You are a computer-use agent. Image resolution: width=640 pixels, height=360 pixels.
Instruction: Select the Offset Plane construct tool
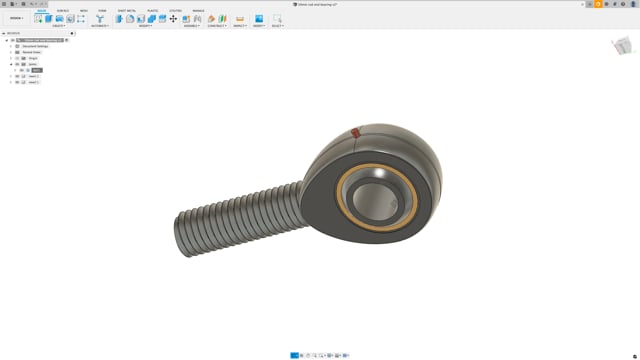211,19
